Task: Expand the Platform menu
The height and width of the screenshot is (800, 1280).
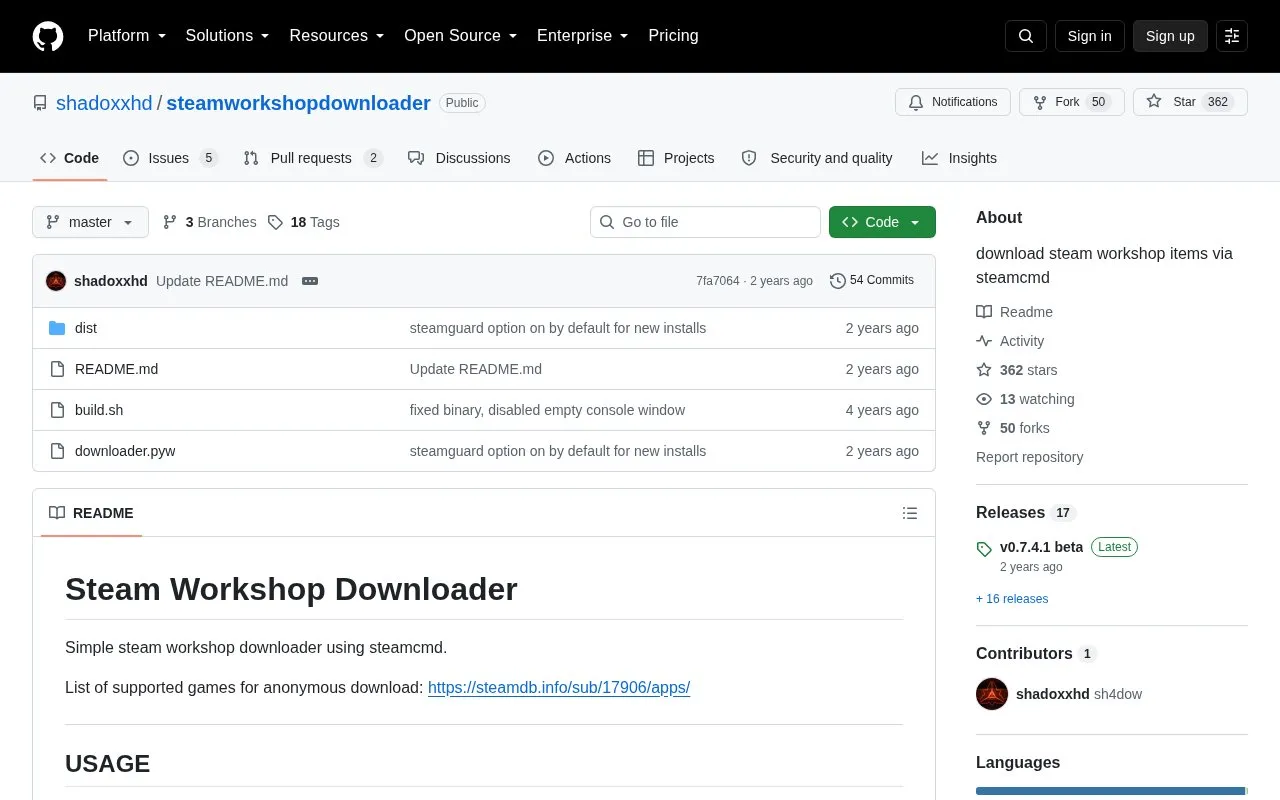Action: (x=127, y=36)
